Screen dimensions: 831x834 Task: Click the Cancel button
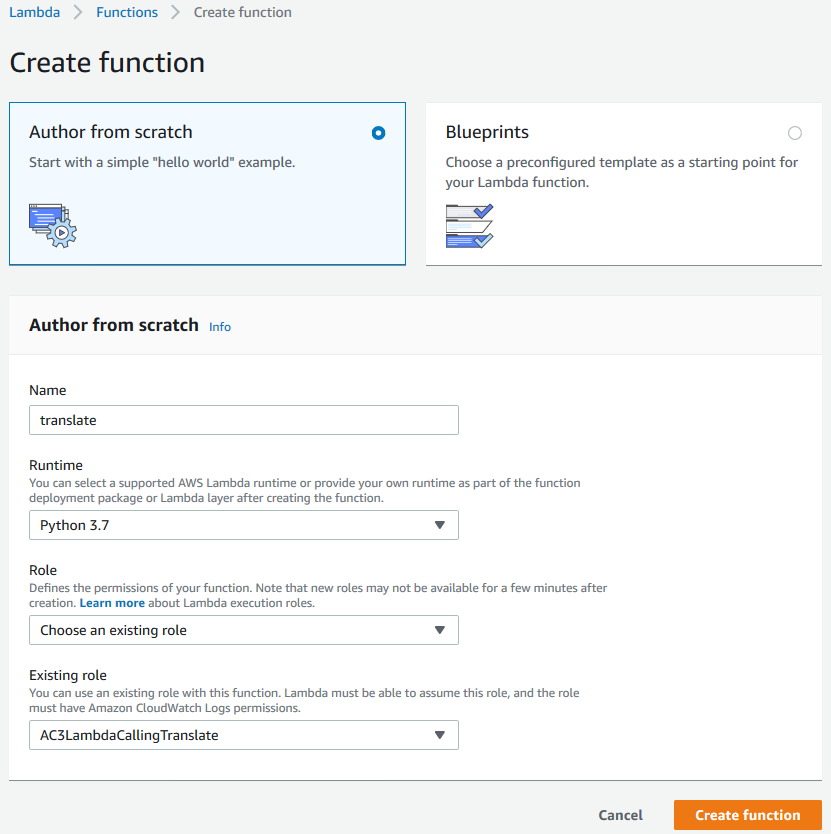(620, 815)
